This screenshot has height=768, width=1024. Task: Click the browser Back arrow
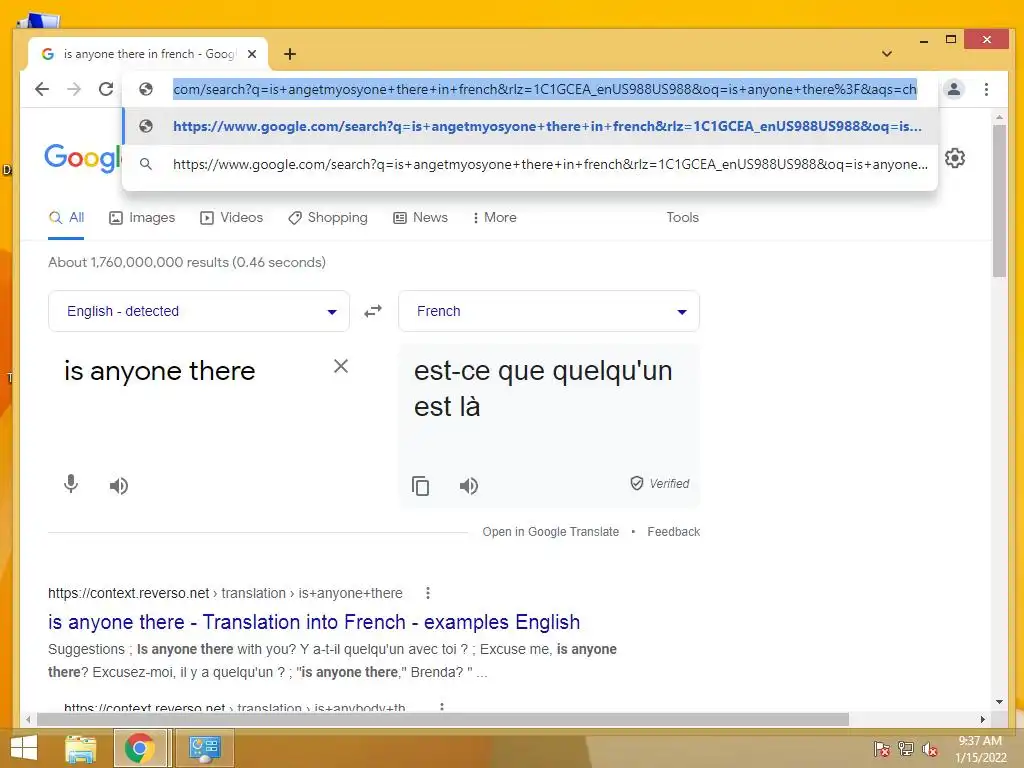[42, 89]
